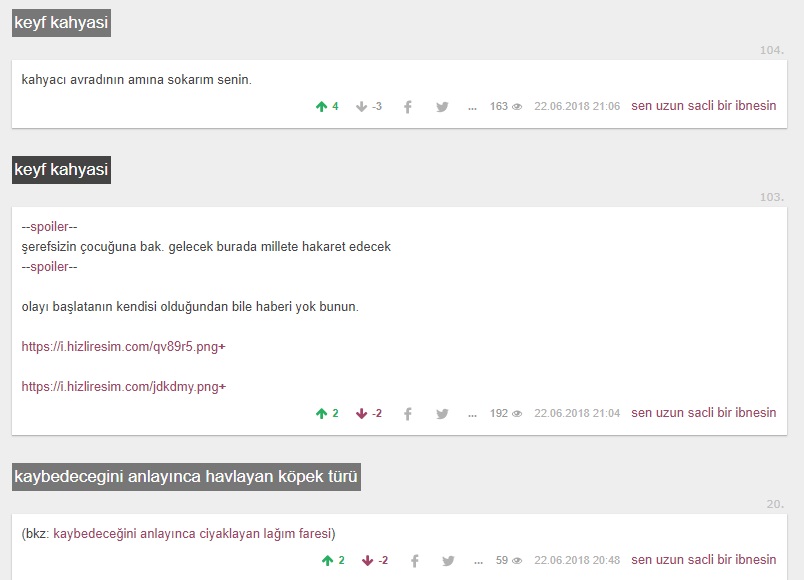Share entry 103 on Facebook
The image size is (804, 580).
click(408, 413)
